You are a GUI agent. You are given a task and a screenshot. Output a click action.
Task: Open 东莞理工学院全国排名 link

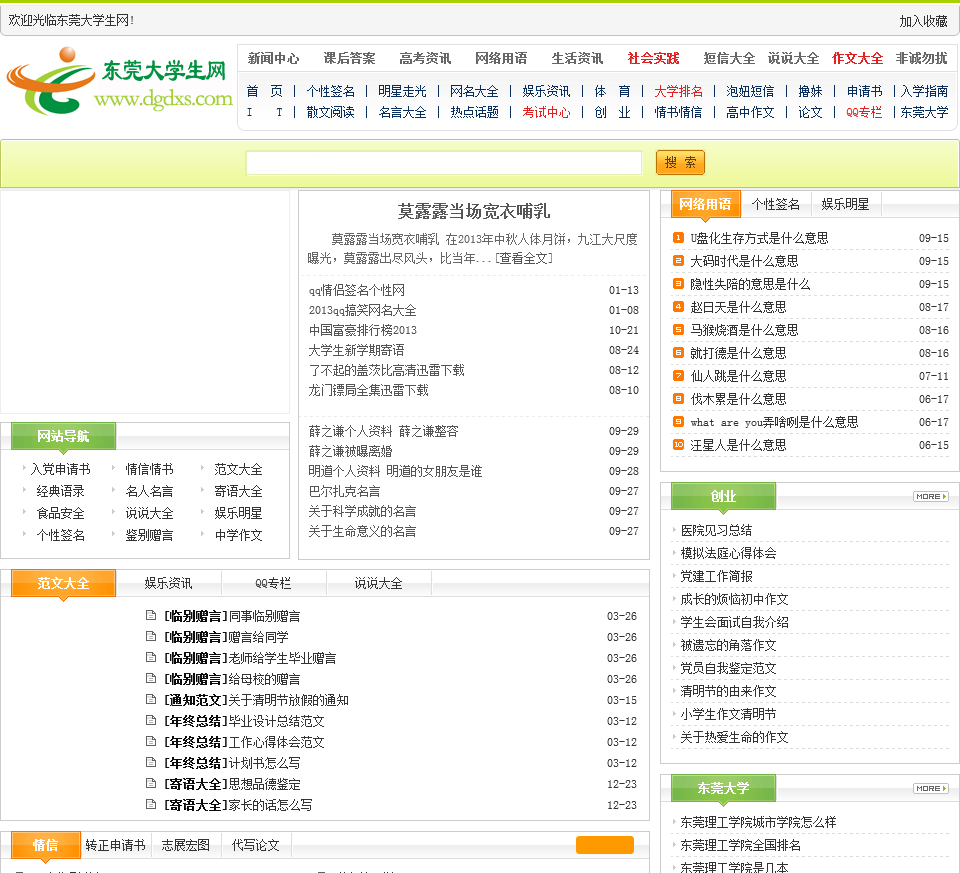pyautogui.click(x=740, y=845)
